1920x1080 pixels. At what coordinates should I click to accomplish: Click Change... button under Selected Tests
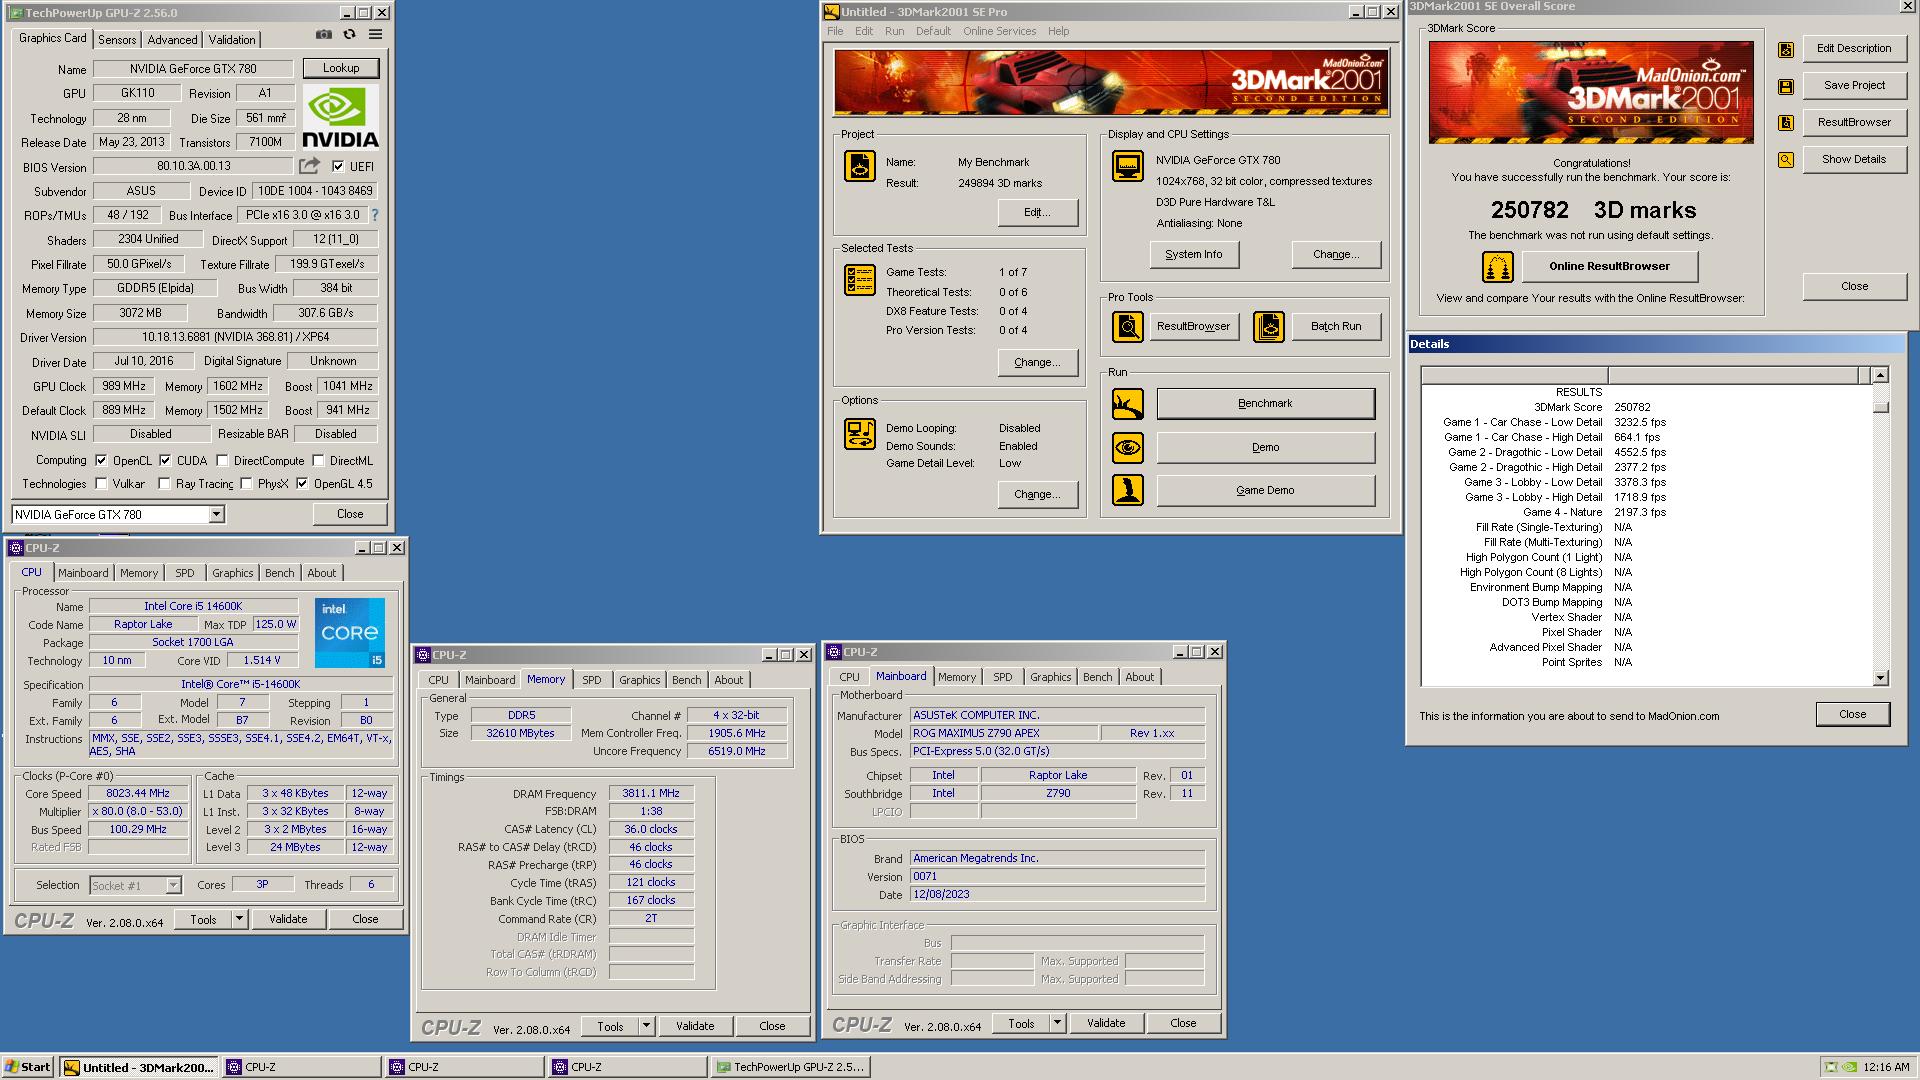click(1037, 363)
